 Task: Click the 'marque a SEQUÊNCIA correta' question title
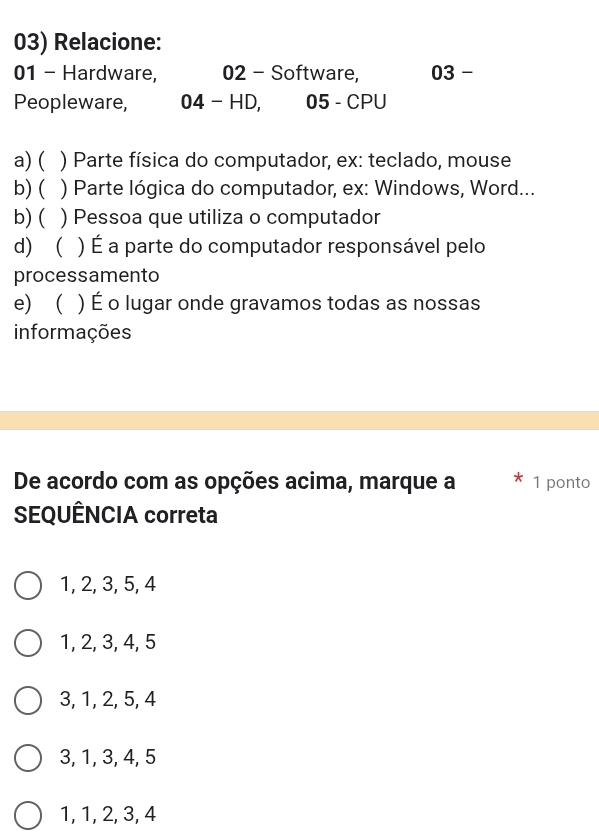[x=234, y=498]
